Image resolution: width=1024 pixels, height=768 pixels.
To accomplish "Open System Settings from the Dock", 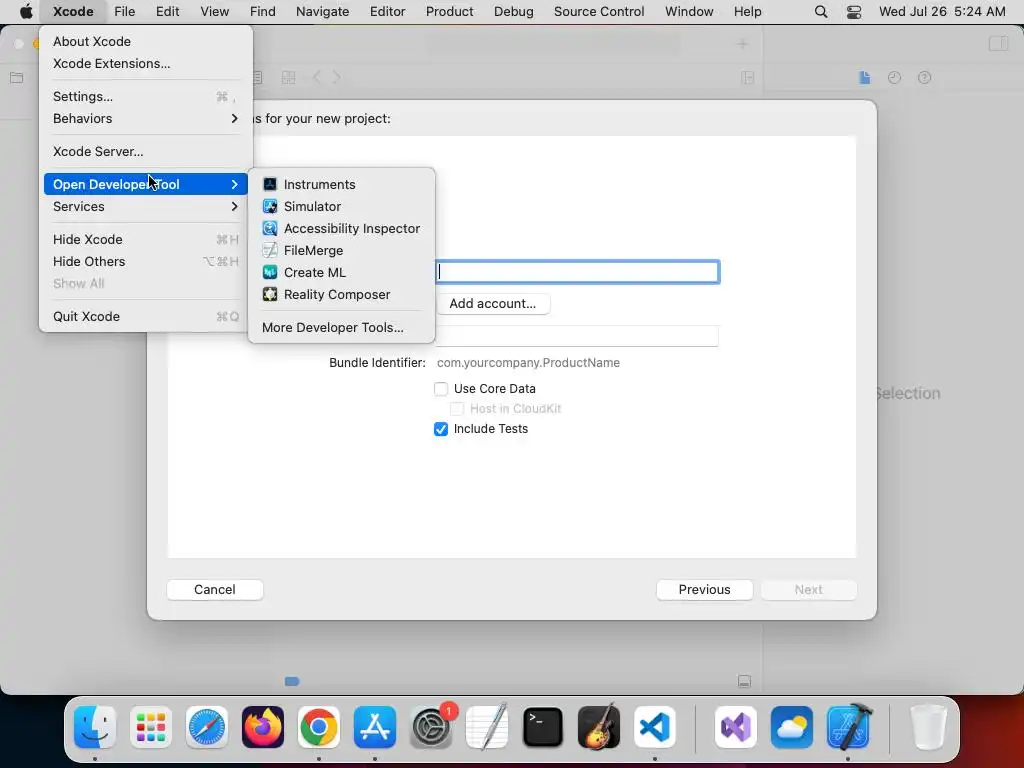I will [x=431, y=727].
